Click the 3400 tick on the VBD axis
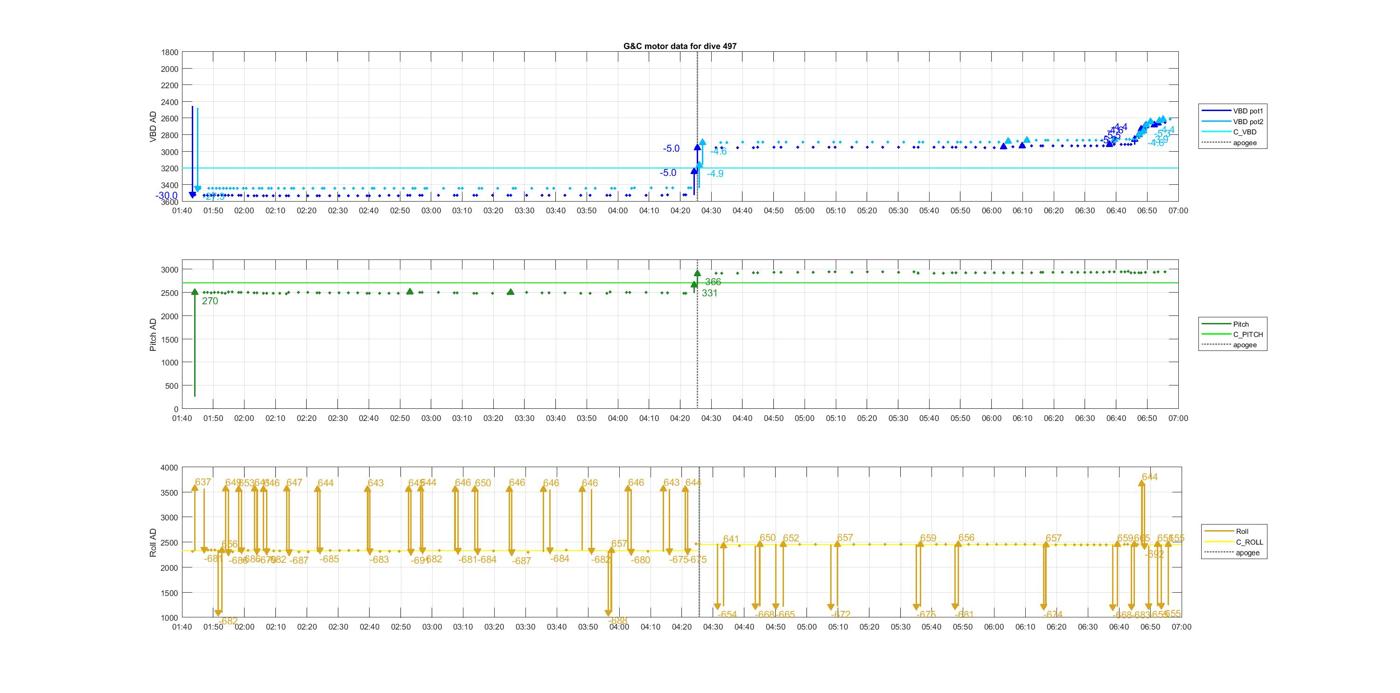Viewport: 1400px width, 693px height. (x=170, y=185)
